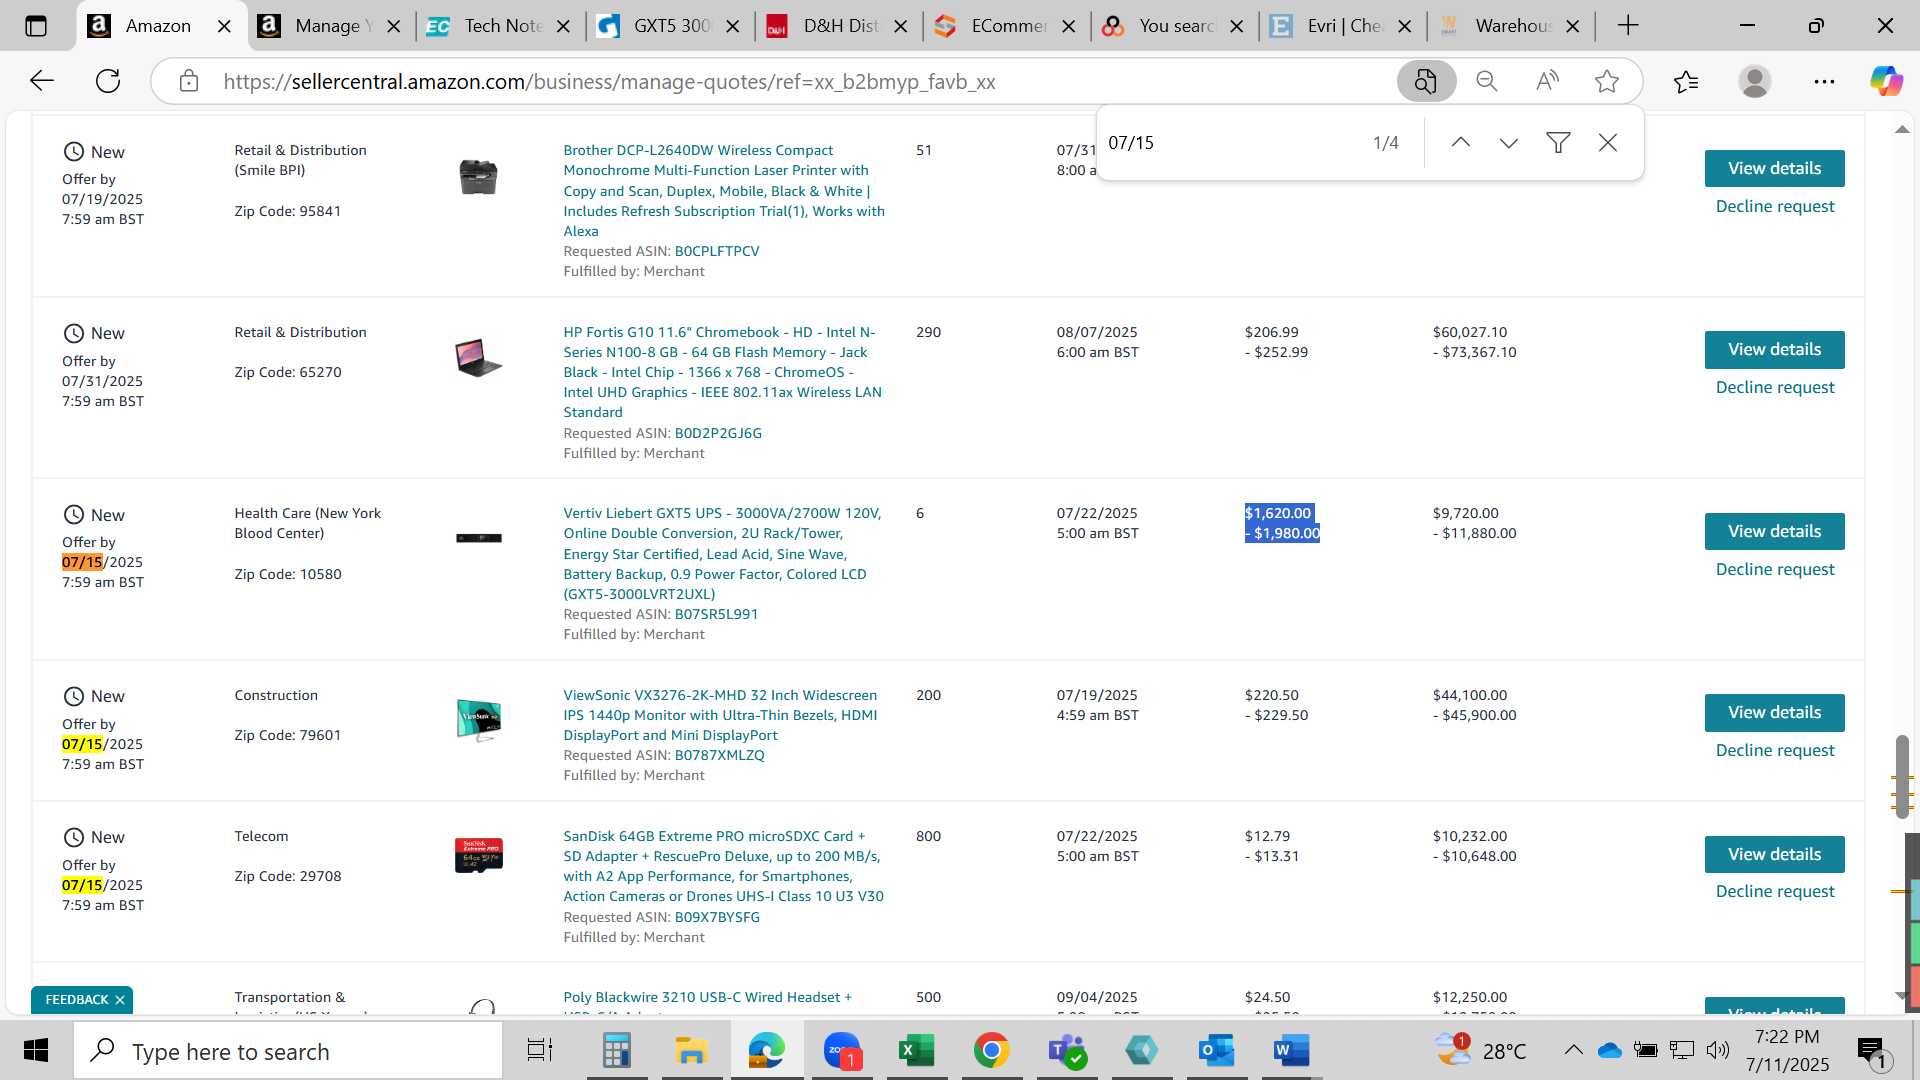The height and width of the screenshot is (1080, 1920).
Task: Open a new browser tab
Action: point(1628,26)
